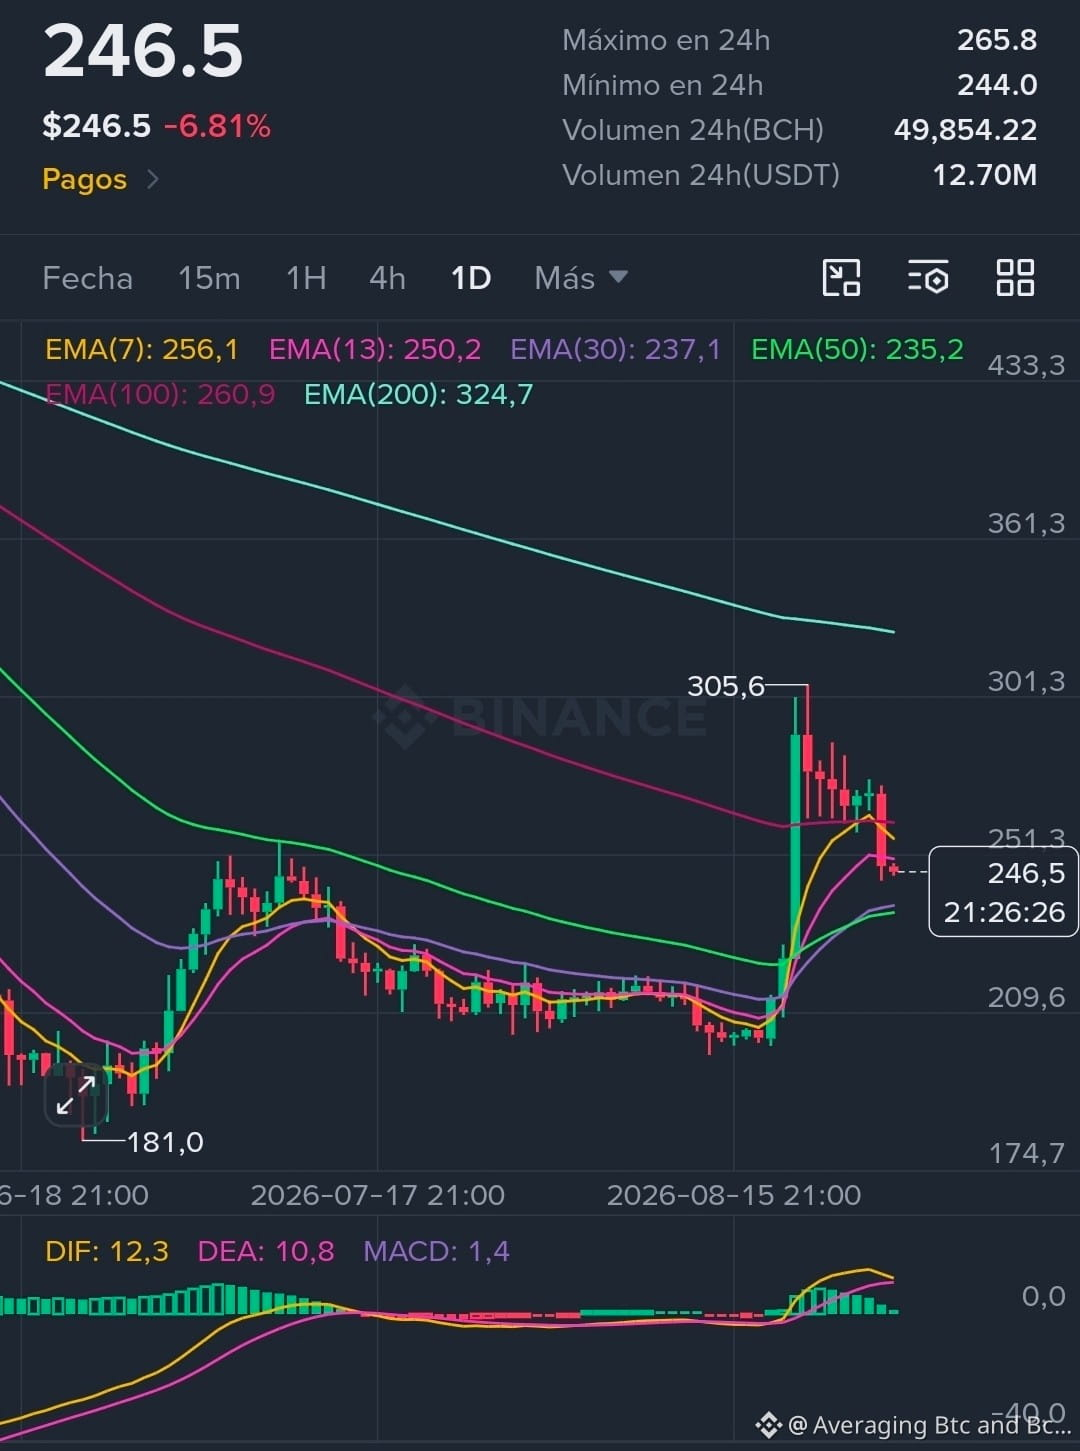Tap the 174,7 price axis label

pos(1026,1153)
